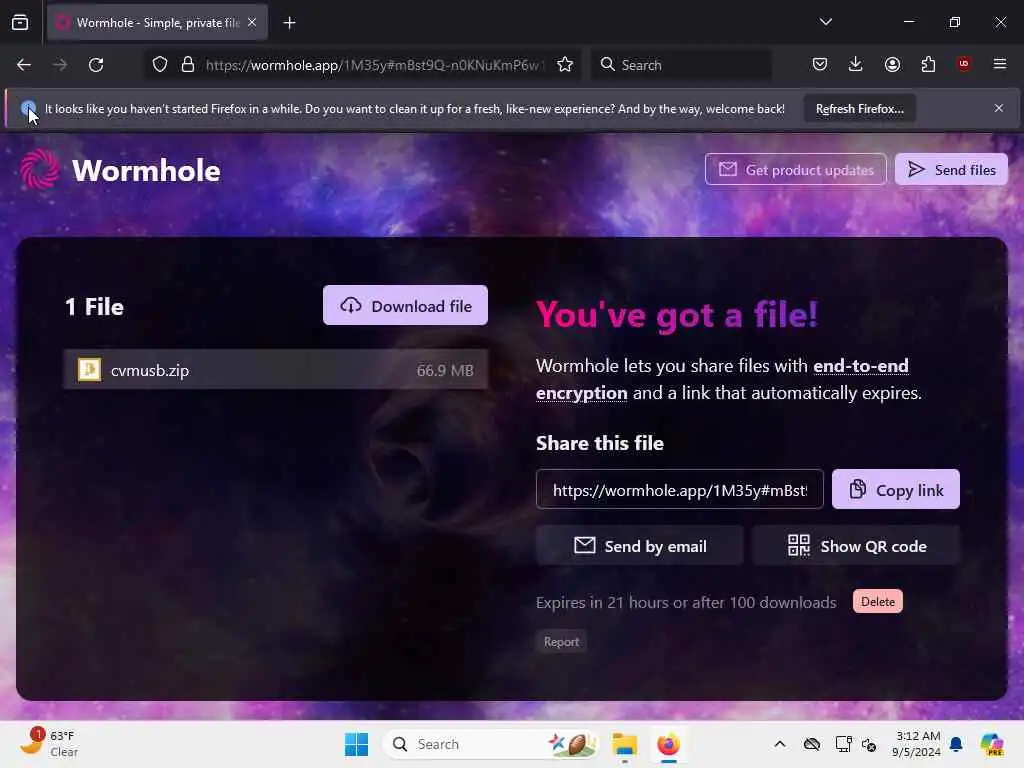Click Firefox icon in taskbar
Viewport: 1024px width, 768px height.
pos(668,744)
